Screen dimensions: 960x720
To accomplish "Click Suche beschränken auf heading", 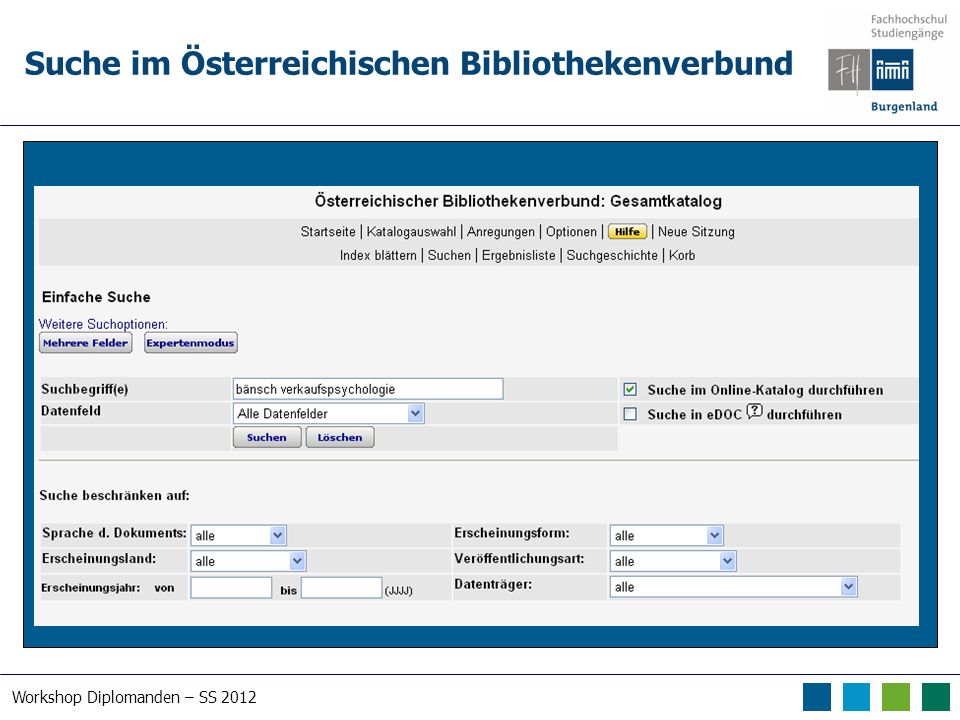I will coord(114,495).
